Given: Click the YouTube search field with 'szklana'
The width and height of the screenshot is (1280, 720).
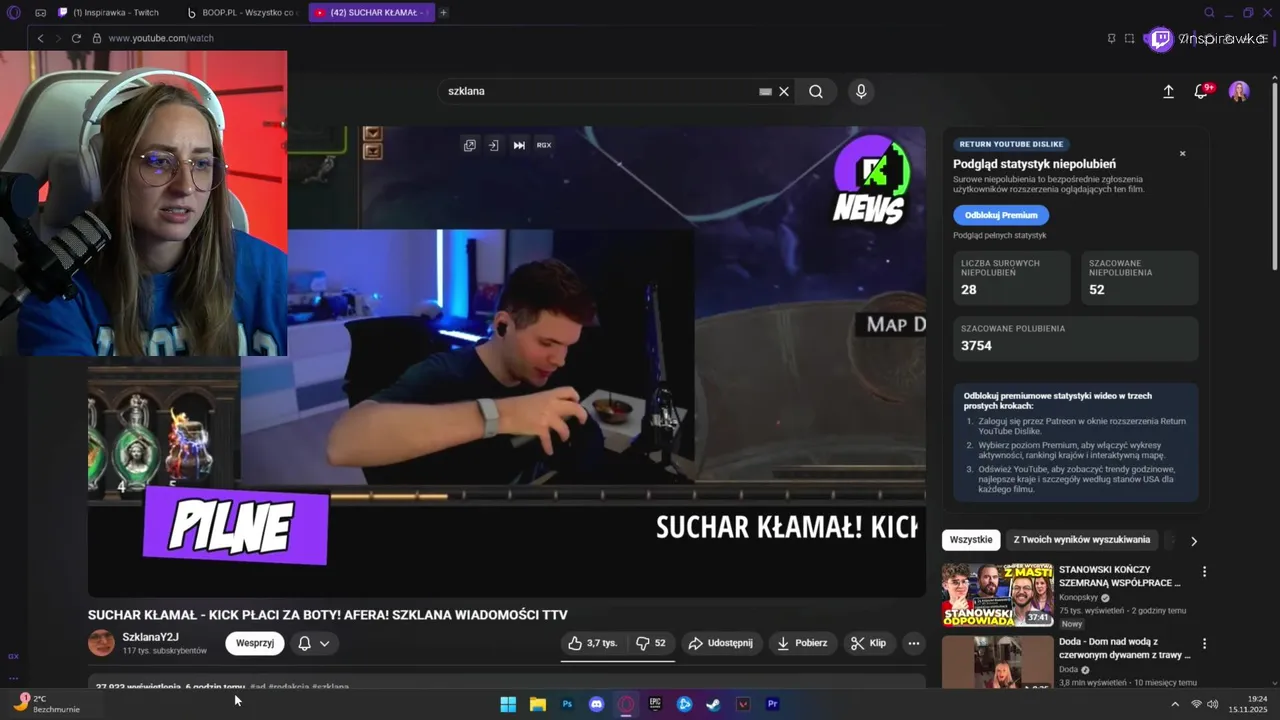Looking at the screenshot, I should coord(600,91).
